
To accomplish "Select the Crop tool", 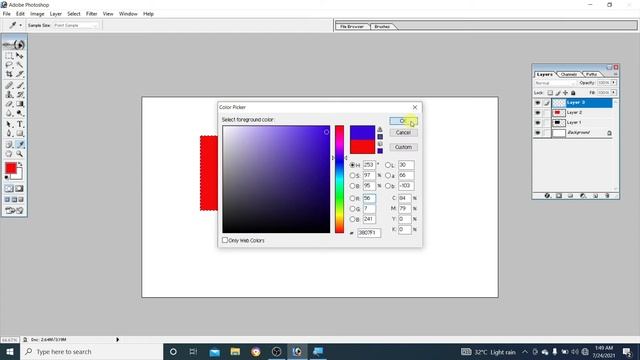I will [9, 74].
